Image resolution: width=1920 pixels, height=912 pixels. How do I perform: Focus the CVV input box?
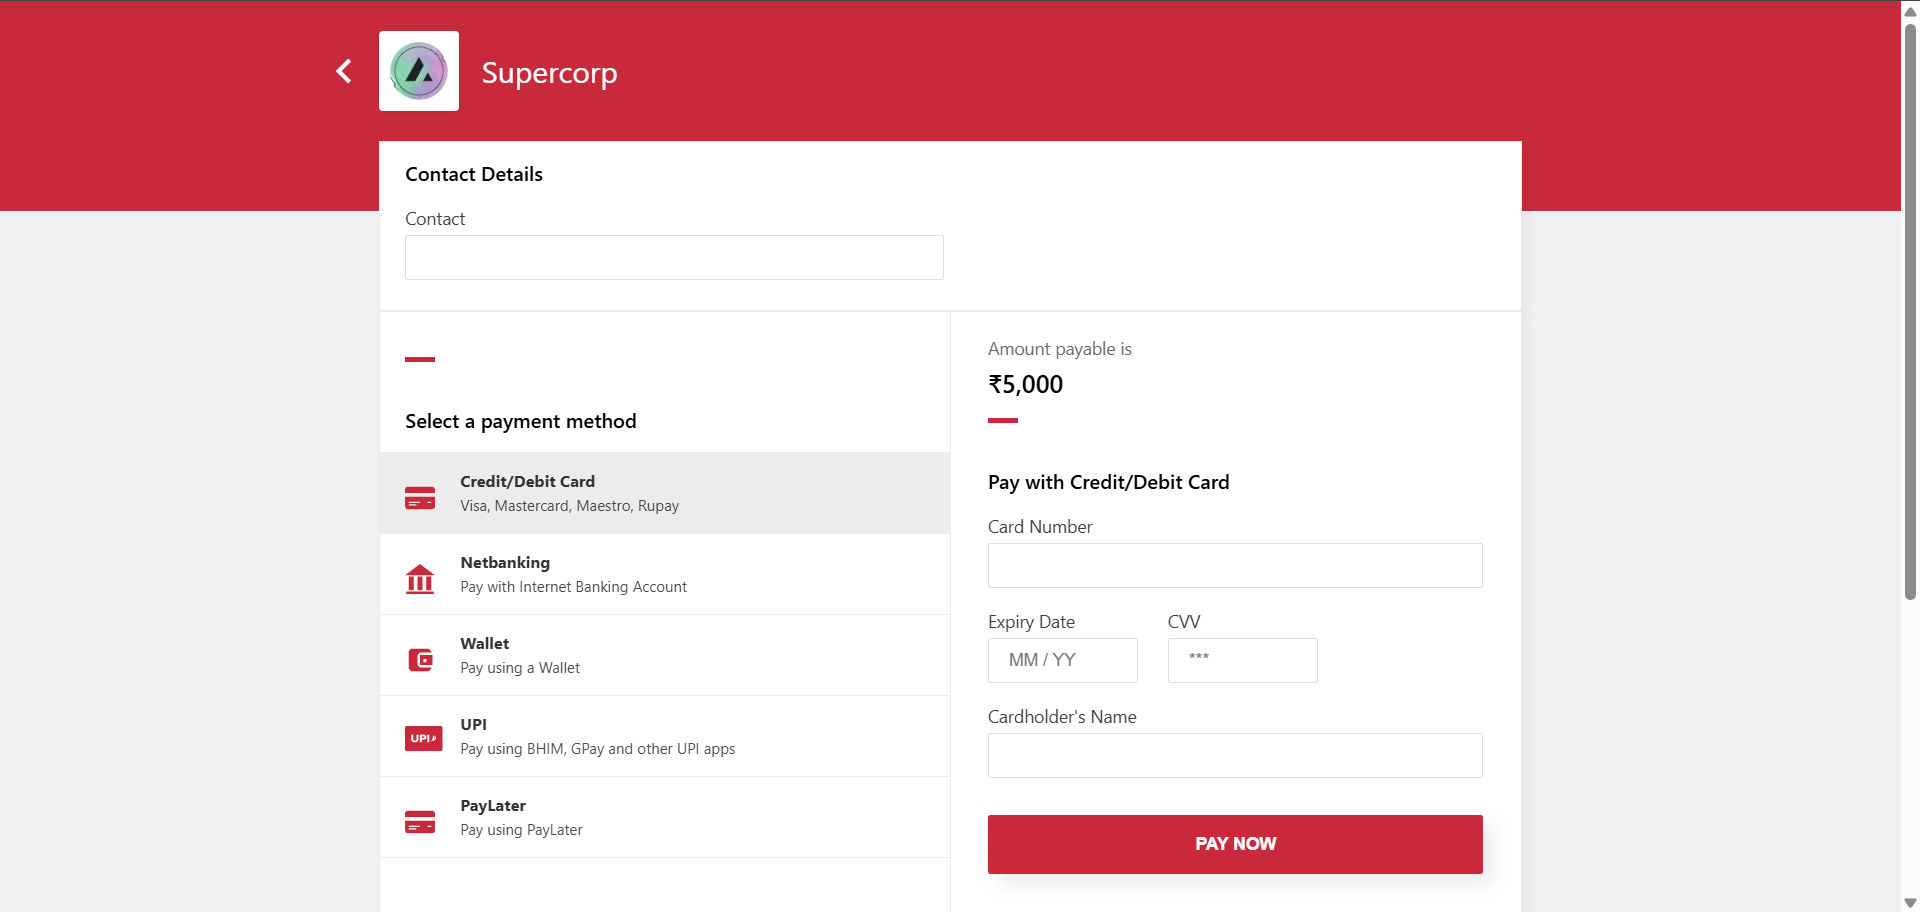point(1242,661)
